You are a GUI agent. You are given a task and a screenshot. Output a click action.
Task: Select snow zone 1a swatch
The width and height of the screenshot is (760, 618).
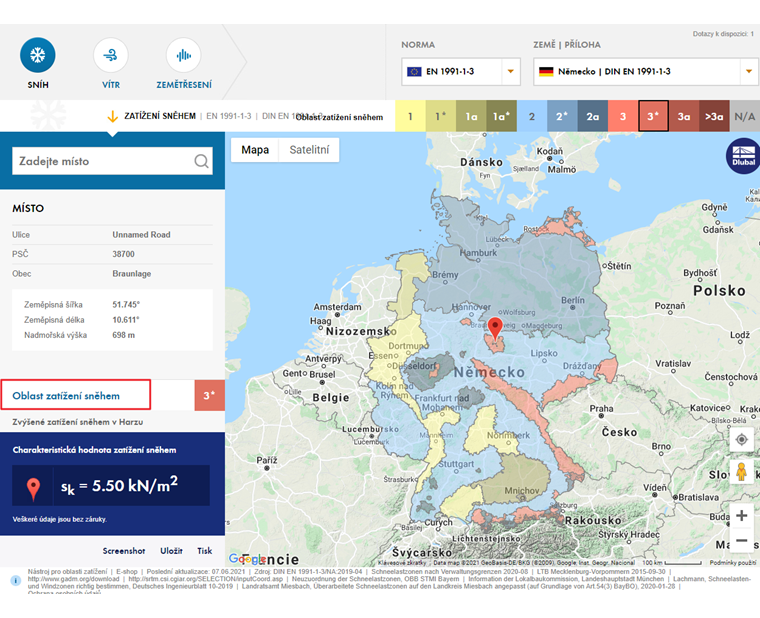pyautogui.click(x=471, y=116)
